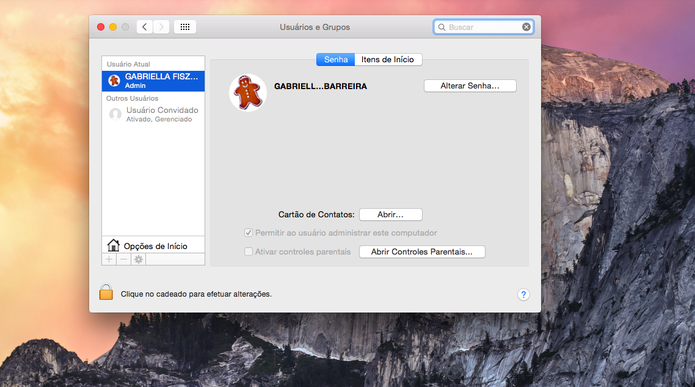Select Usuário Convidado in user list
This screenshot has width=695, height=387.
(x=153, y=114)
